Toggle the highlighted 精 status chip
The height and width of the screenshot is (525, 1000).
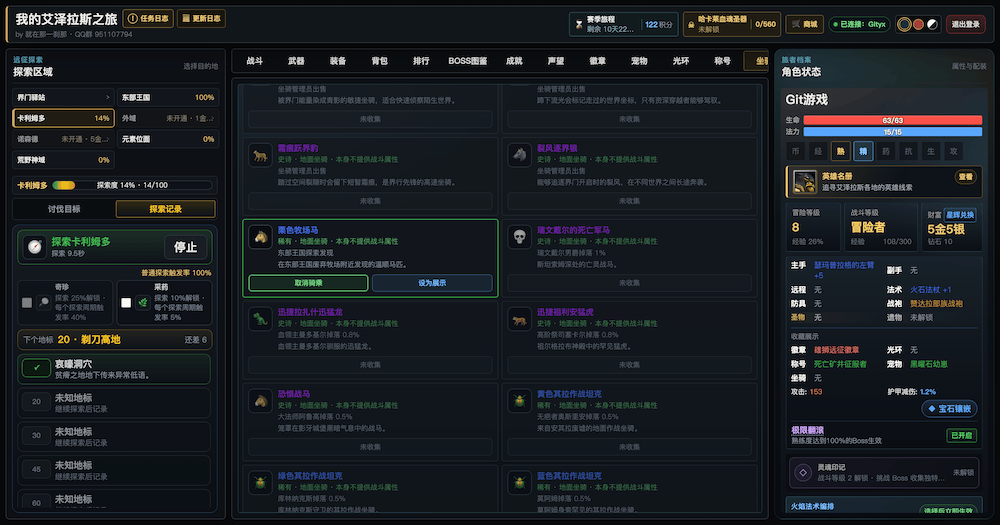click(x=864, y=151)
